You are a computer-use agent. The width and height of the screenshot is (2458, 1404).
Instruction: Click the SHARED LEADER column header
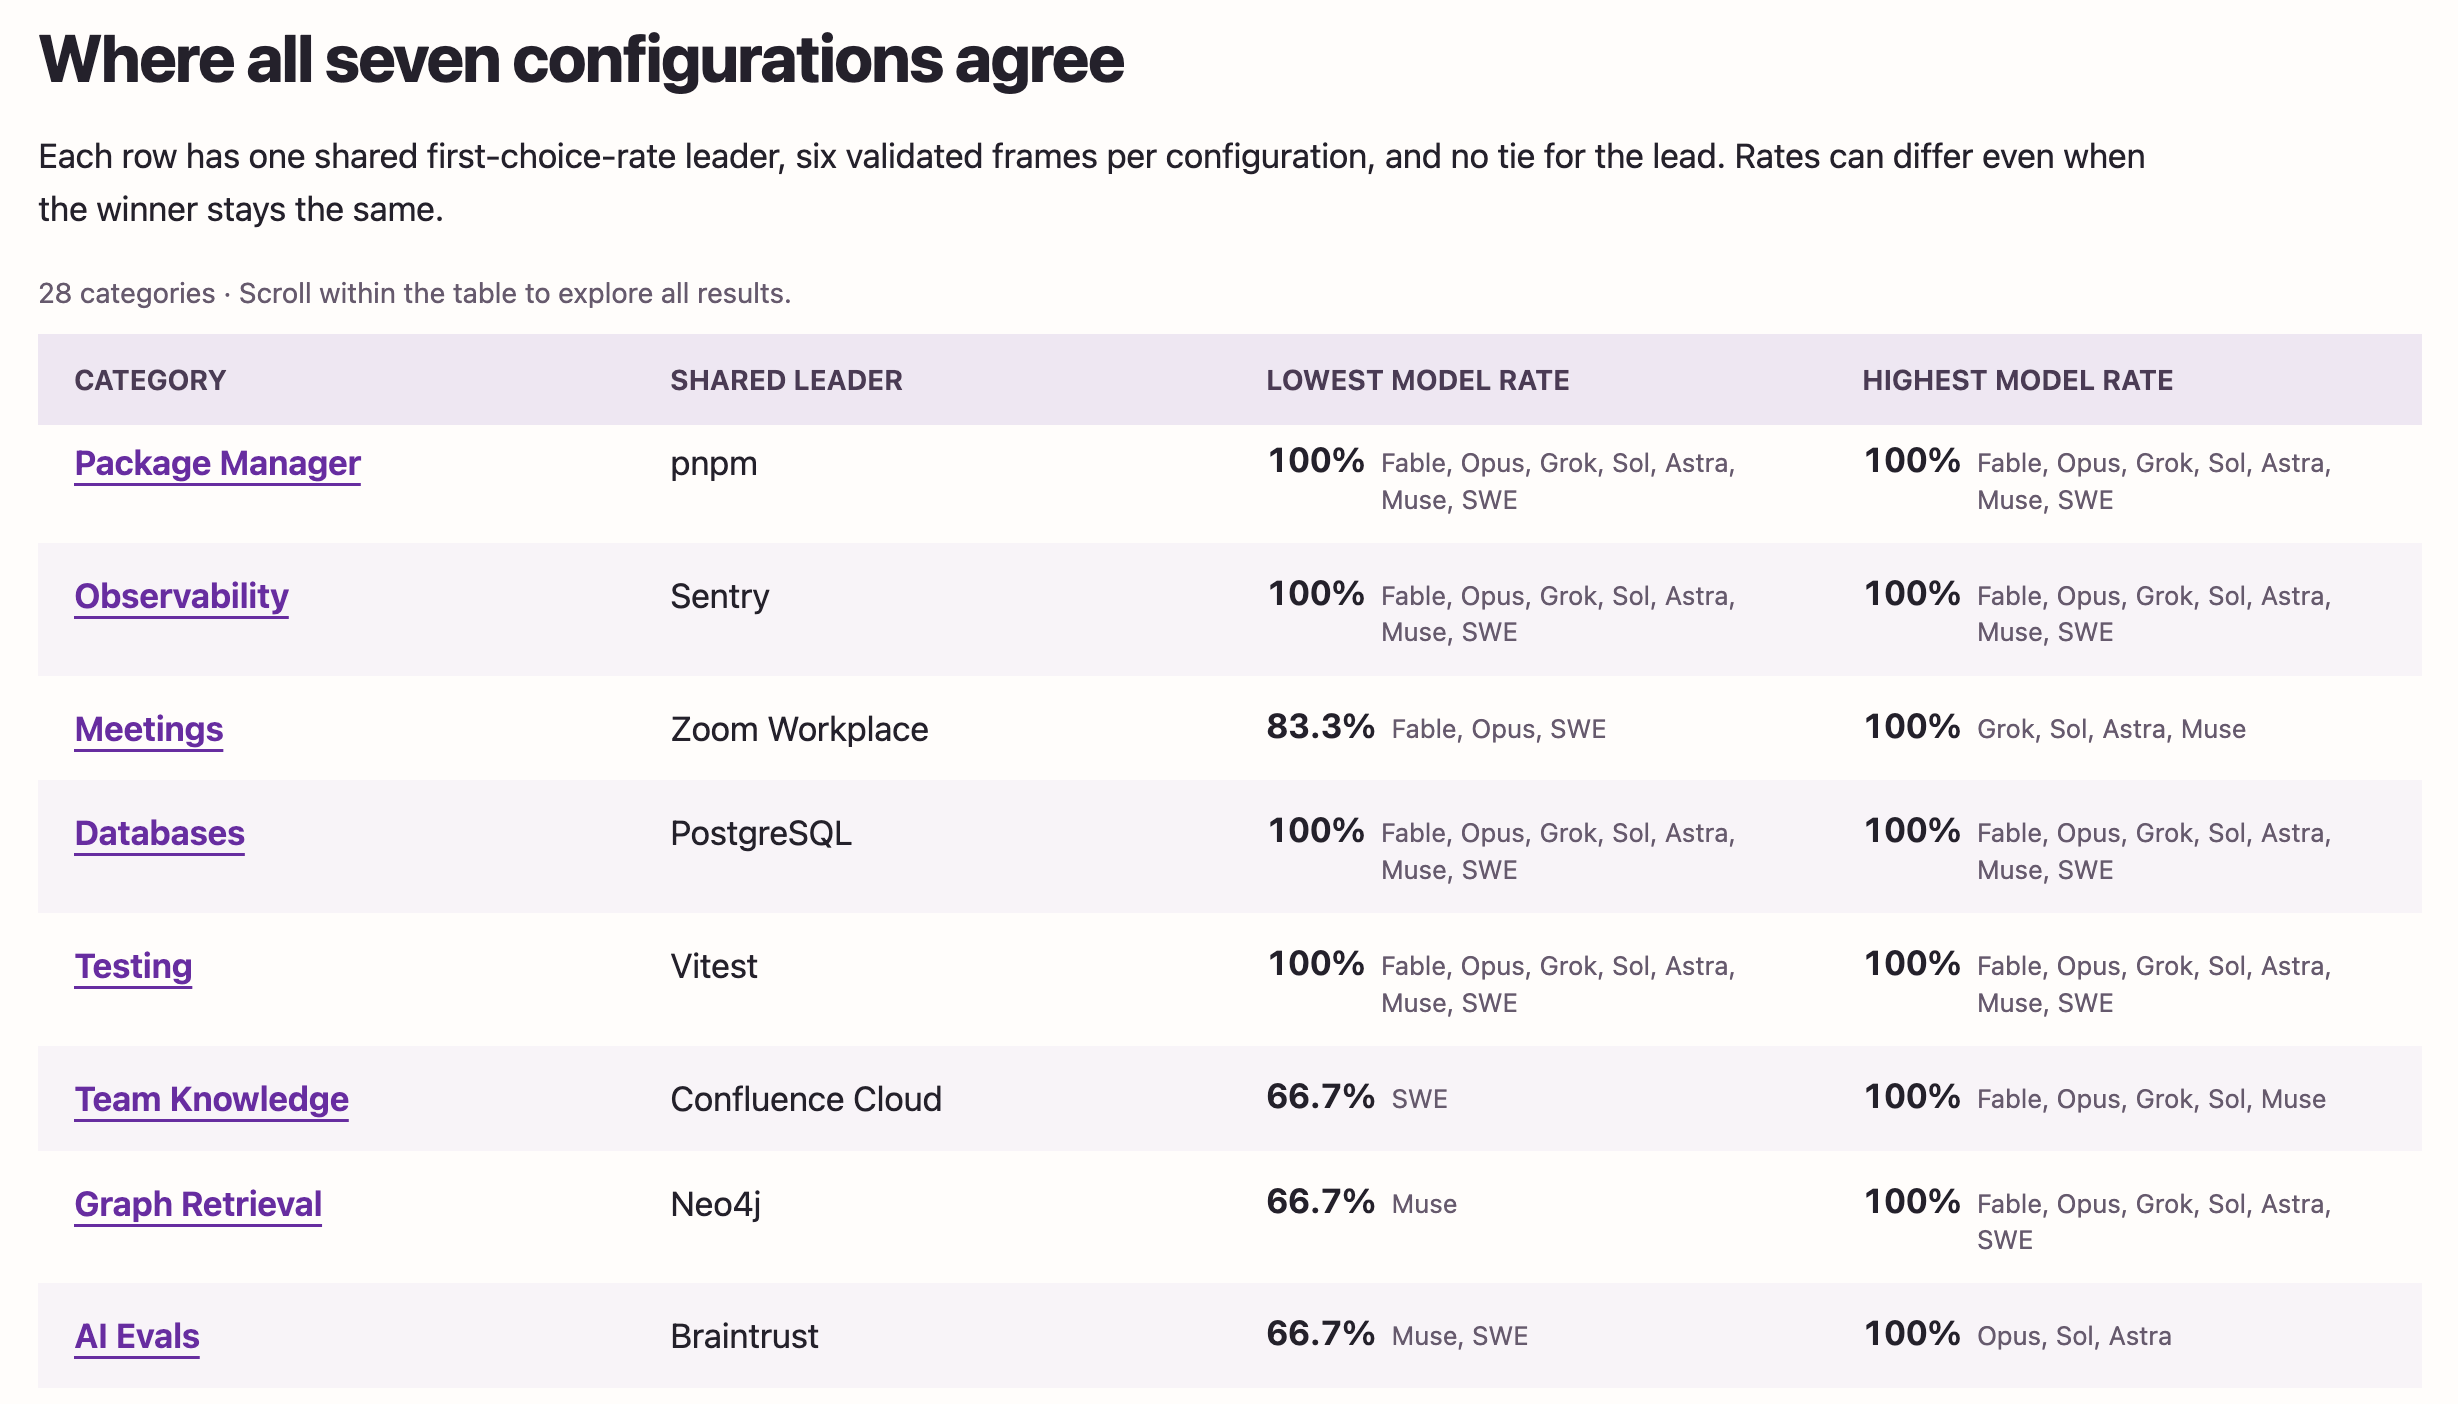786,380
